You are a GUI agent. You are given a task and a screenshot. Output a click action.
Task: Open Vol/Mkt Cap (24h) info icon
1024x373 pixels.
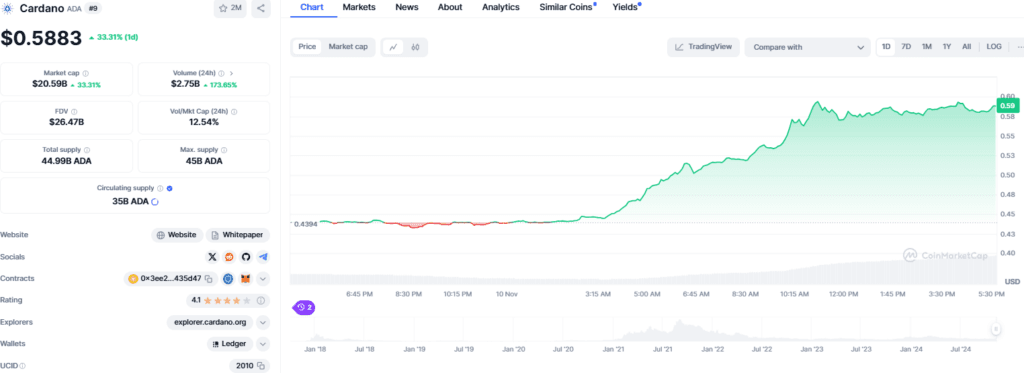click(234, 112)
